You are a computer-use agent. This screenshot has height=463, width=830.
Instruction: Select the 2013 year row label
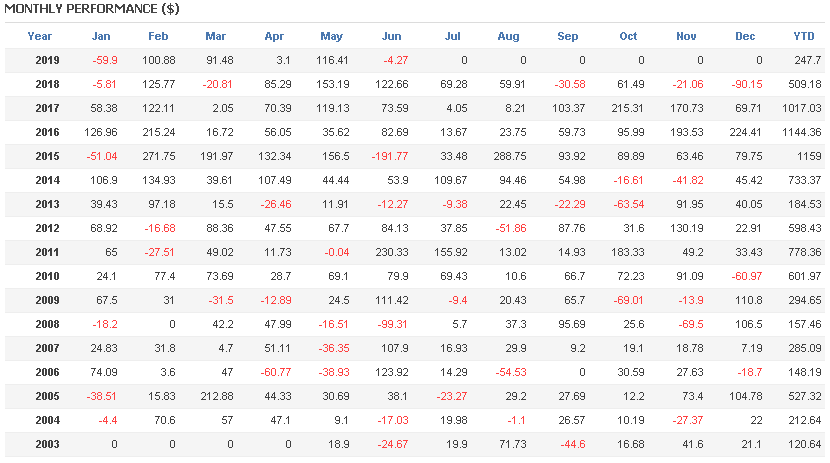coord(47,204)
